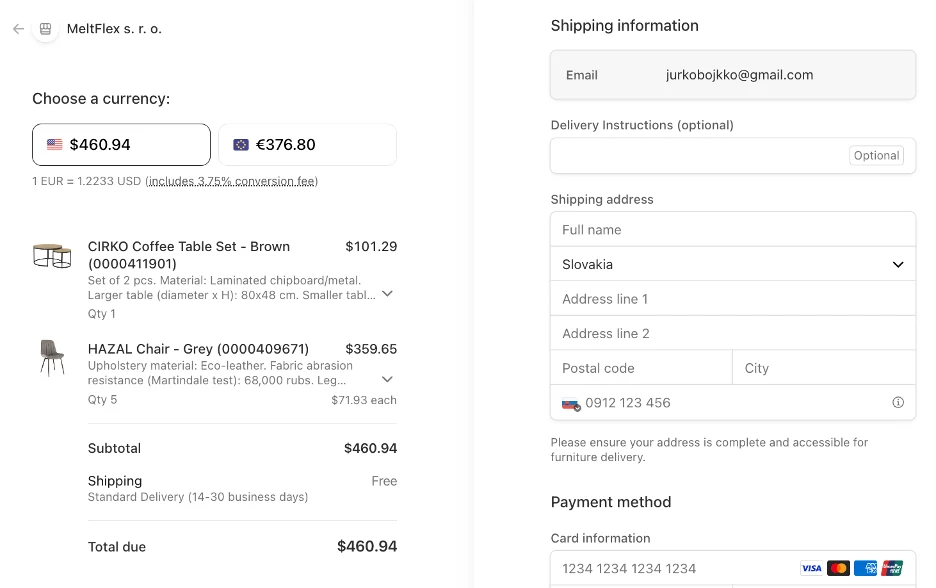936x588 pixels.
Task: Focus the Full name field
Action: [x=732, y=230]
